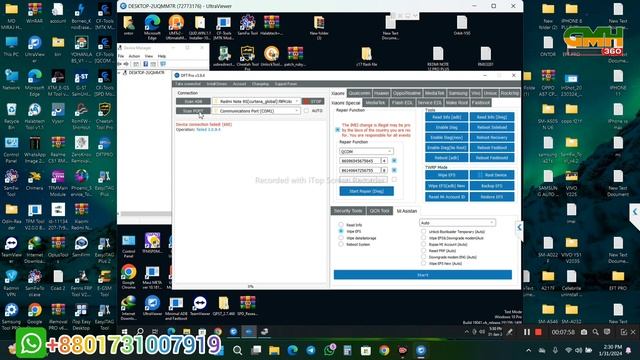Expand the UltraViewer side arrow on the right screen edge
640x360 pixels.
click(x=635, y=212)
